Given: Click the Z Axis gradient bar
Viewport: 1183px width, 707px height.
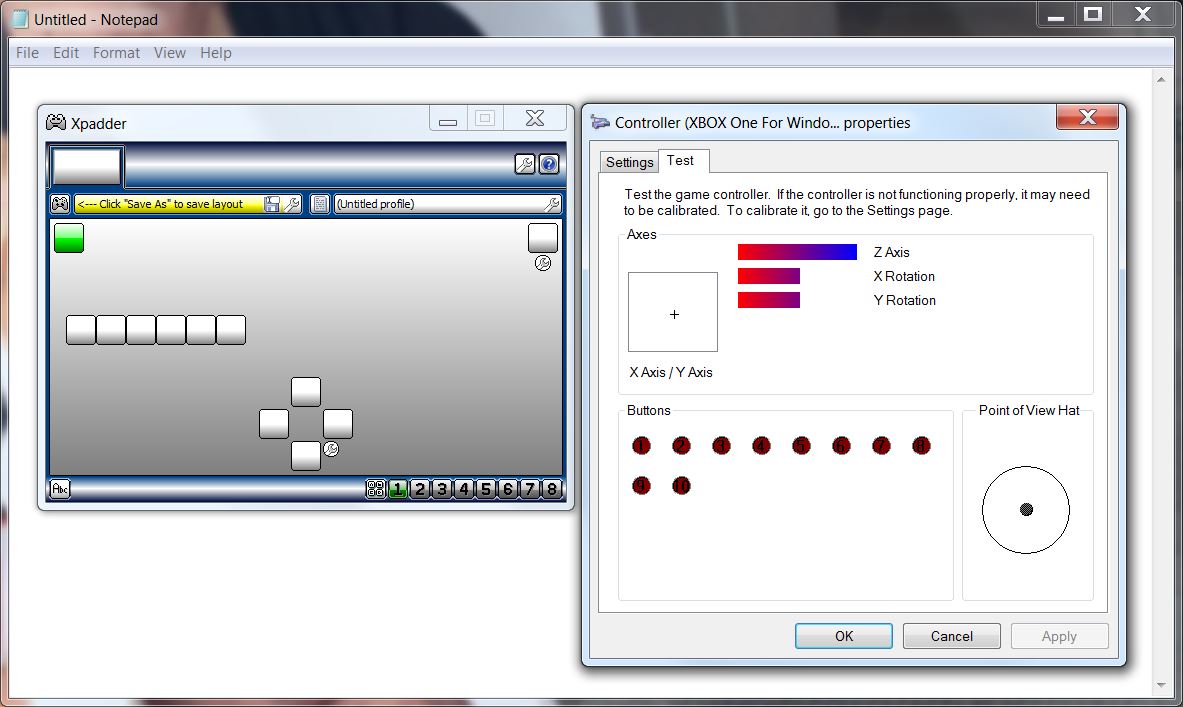Looking at the screenshot, I should pyautogui.click(x=797, y=252).
